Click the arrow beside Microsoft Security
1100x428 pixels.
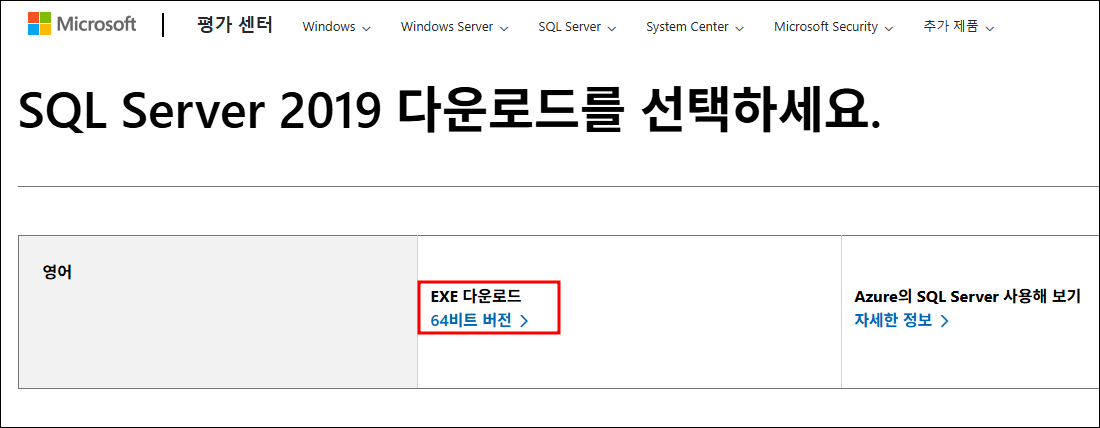click(888, 28)
